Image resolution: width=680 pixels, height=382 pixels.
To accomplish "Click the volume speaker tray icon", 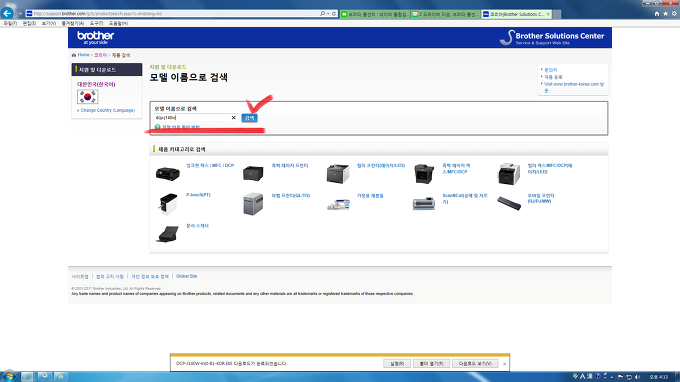I will pyautogui.click(x=637, y=377).
